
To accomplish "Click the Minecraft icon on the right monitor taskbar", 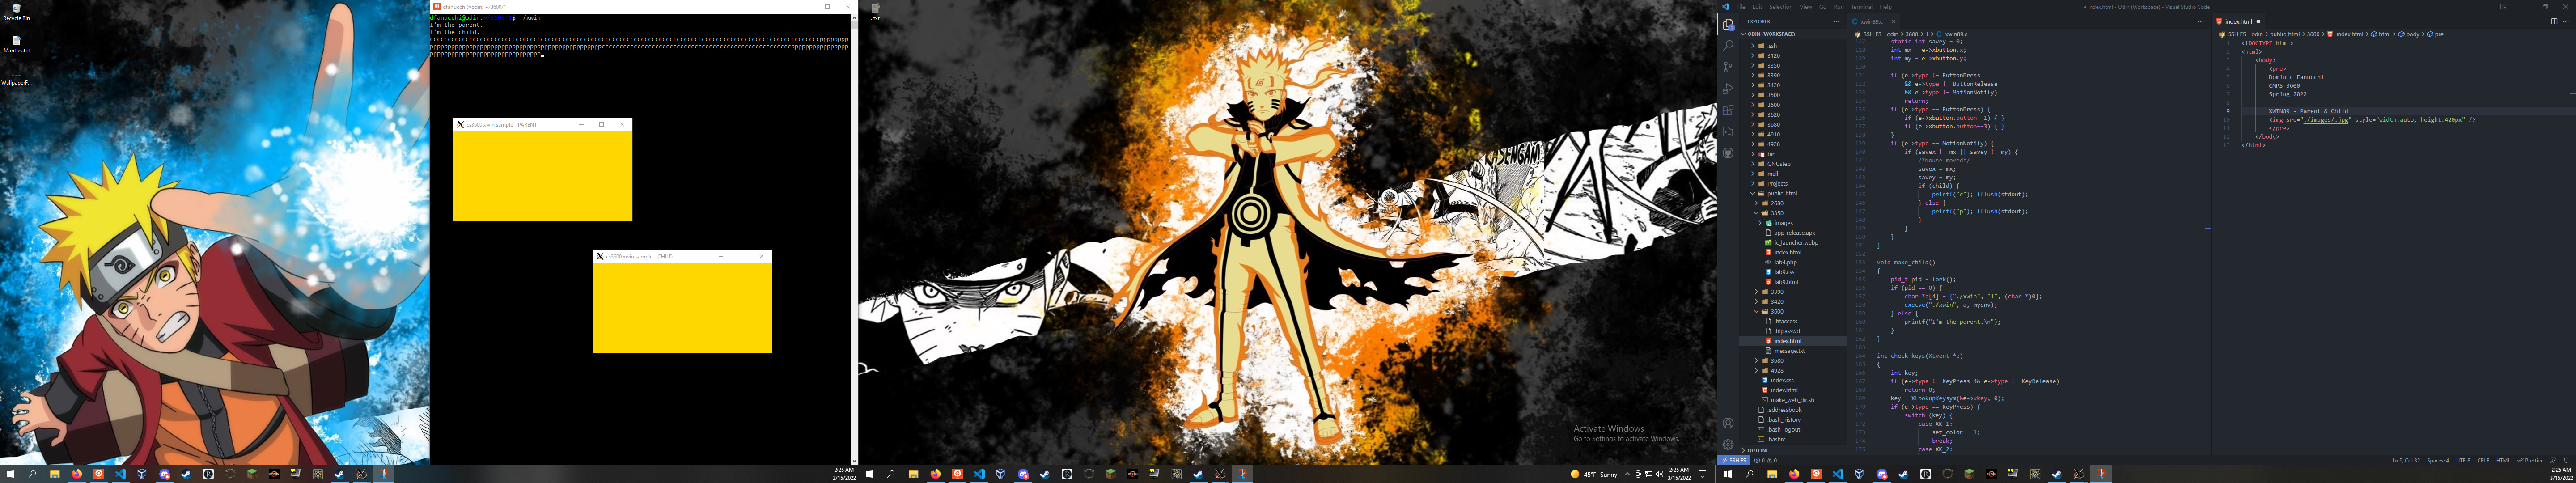I will tap(1969, 474).
